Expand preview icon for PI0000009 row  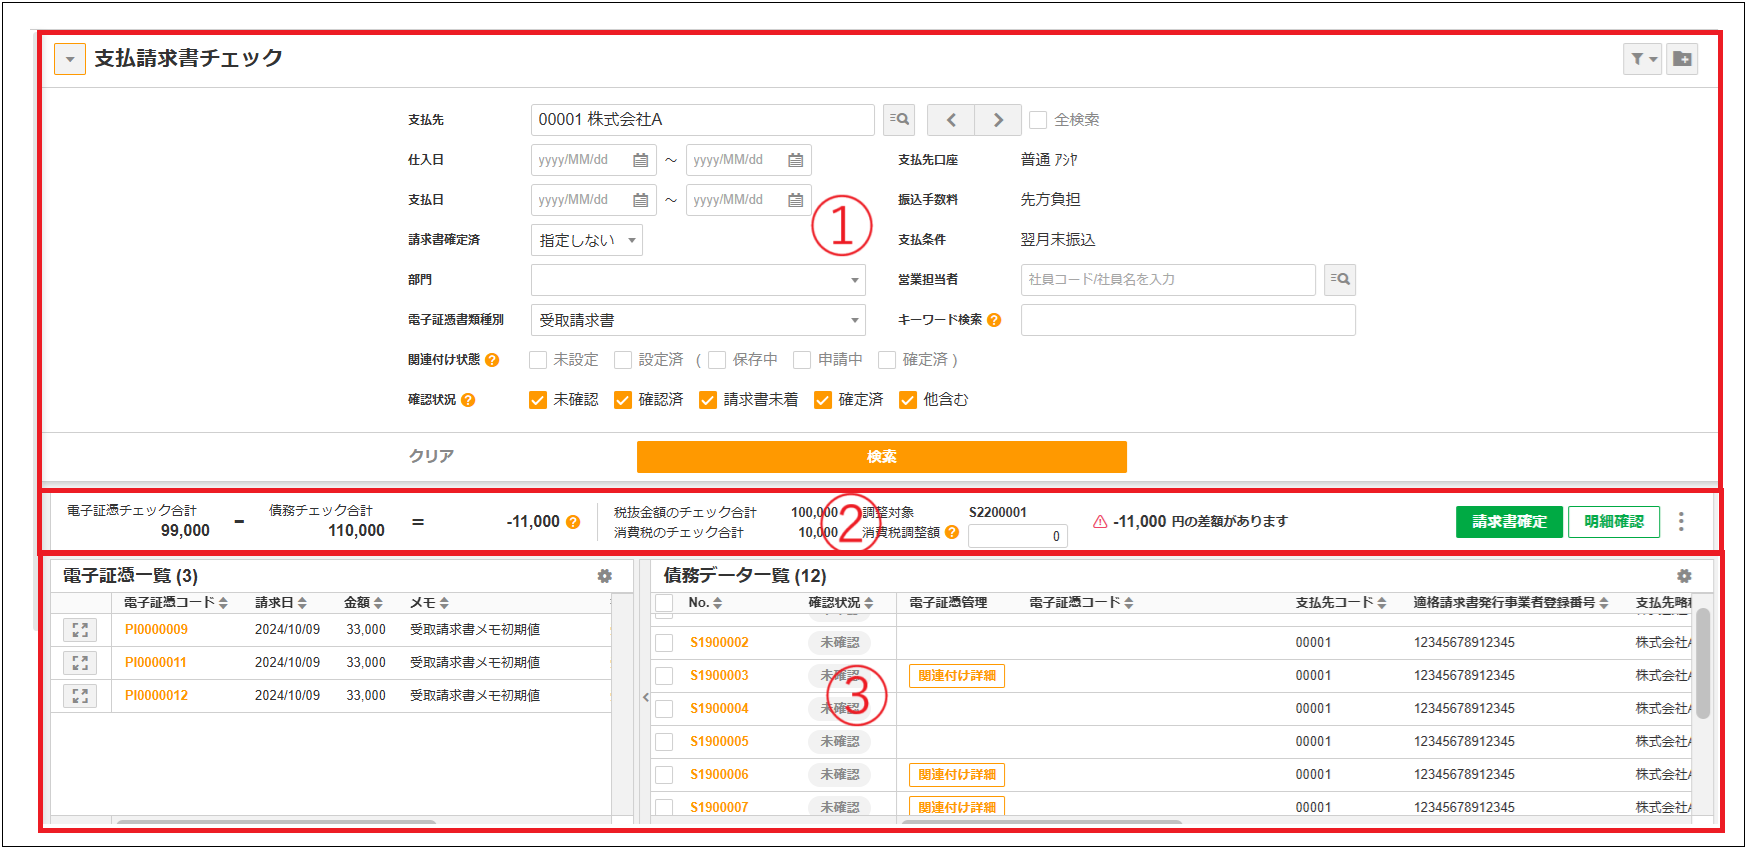click(80, 630)
